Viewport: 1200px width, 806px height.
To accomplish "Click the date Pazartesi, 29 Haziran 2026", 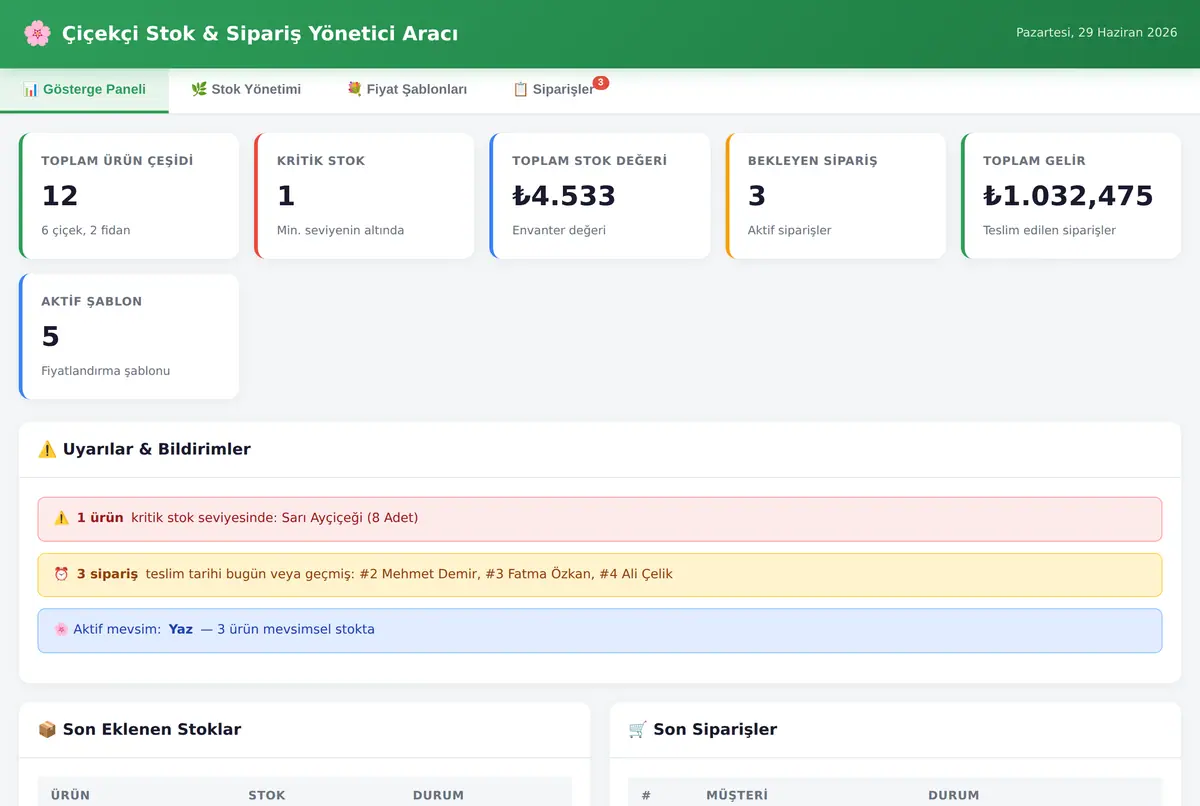I will point(1096,33).
